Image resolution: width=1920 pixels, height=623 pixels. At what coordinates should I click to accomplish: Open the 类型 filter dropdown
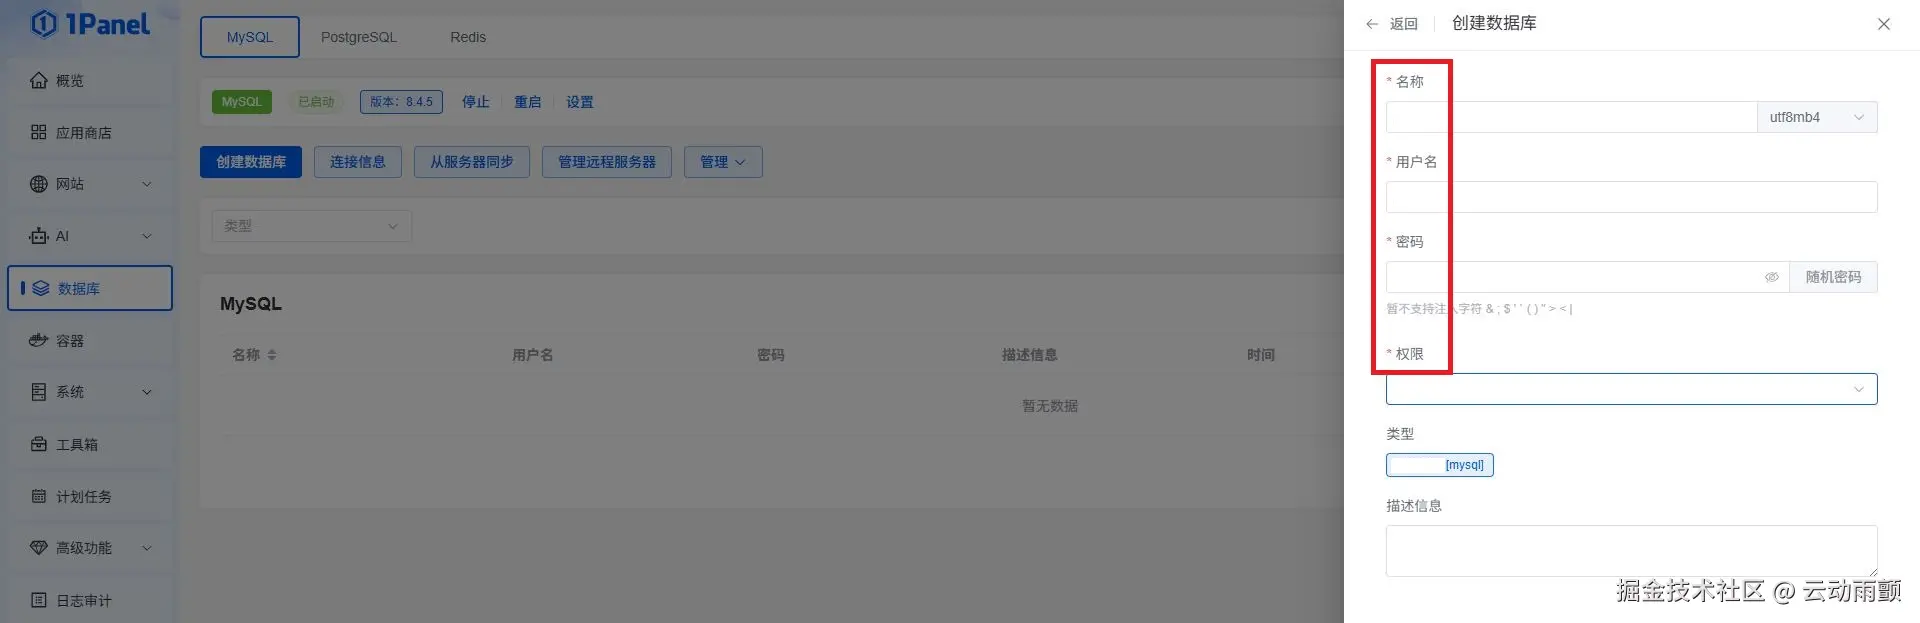tap(312, 226)
